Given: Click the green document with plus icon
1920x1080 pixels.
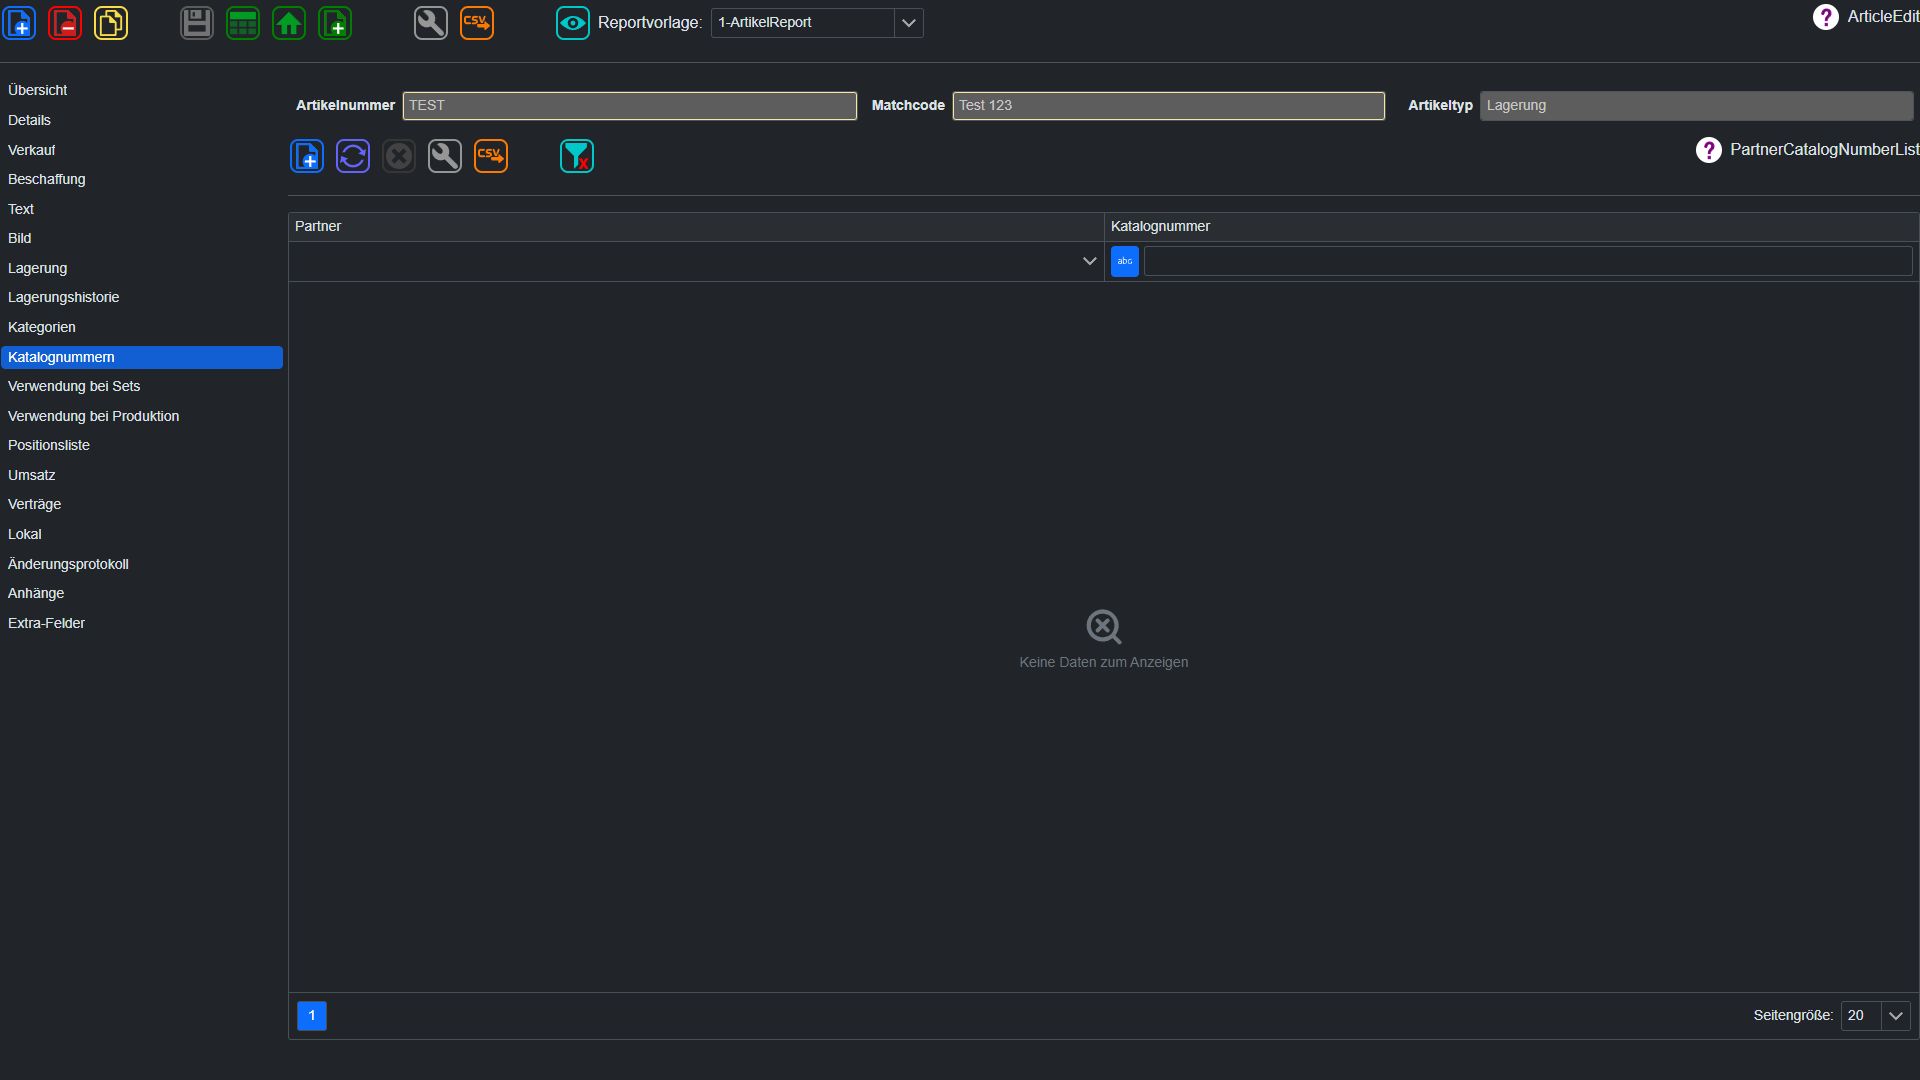Looking at the screenshot, I should click(x=335, y=23).
